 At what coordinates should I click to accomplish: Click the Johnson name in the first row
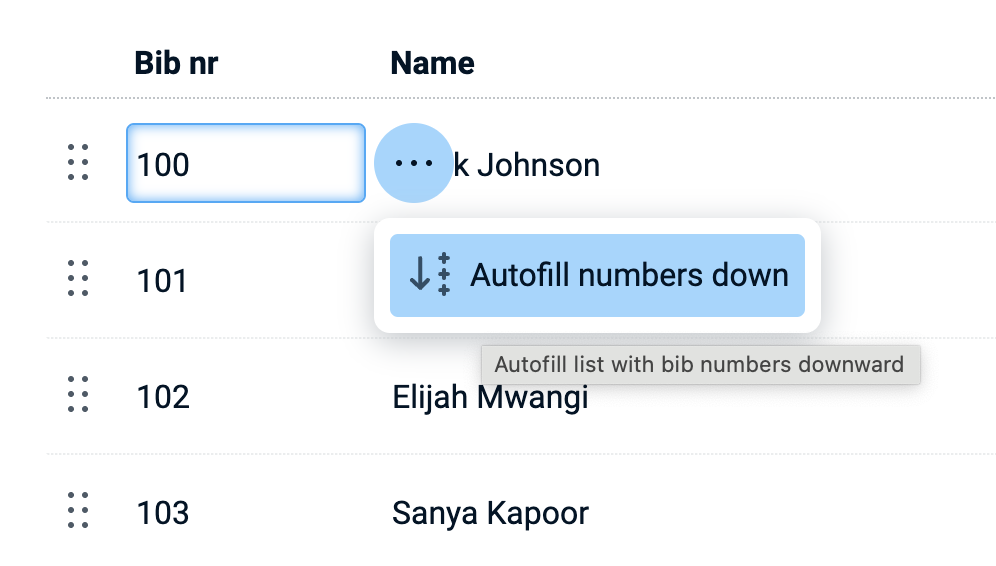point(528,164)
